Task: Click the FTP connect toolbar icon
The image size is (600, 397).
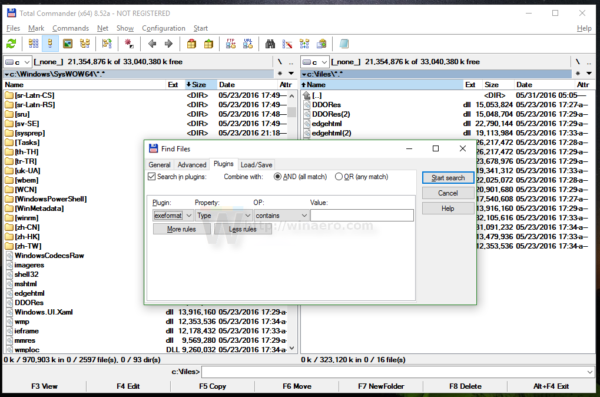Action: pyautogui.click(x=231, y=44)
